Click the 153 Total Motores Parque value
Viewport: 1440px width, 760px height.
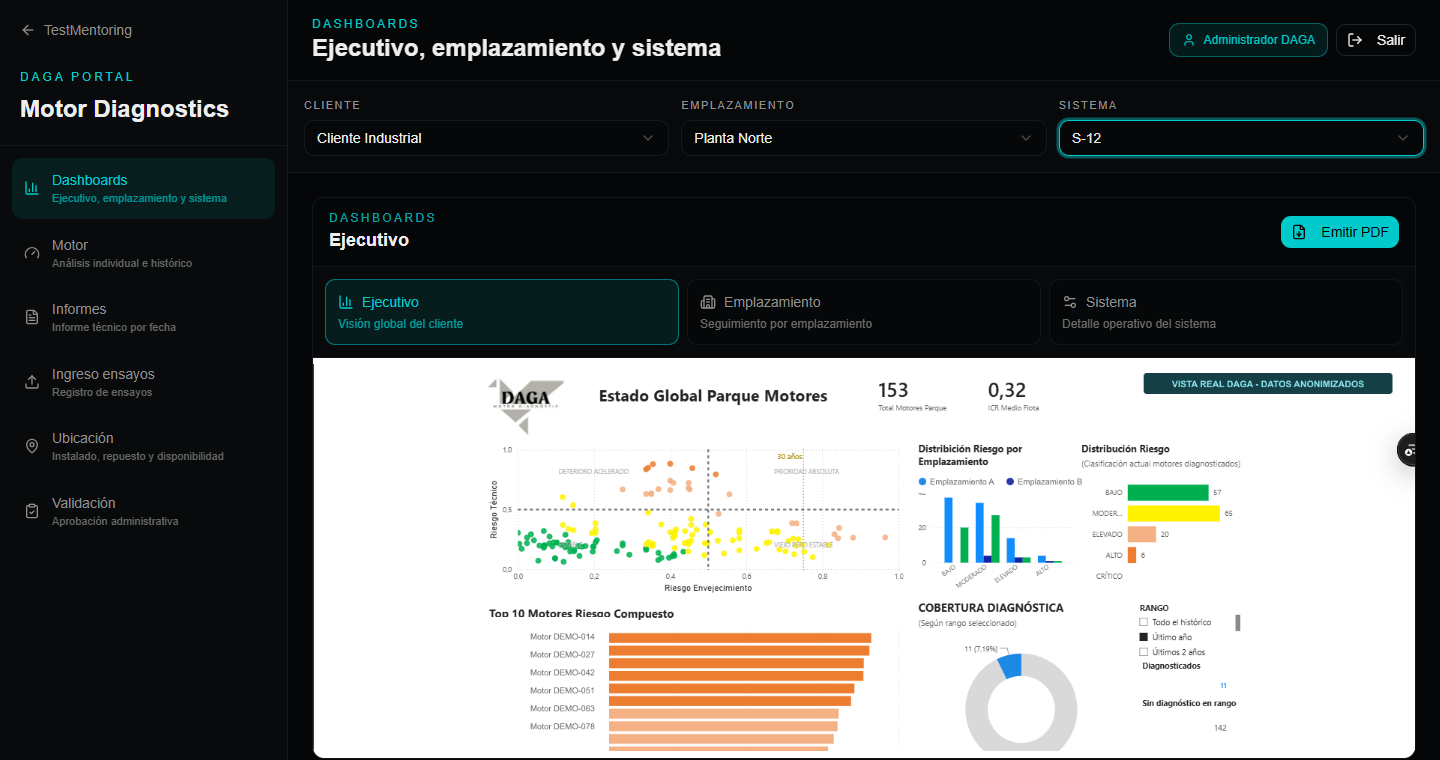pos(893,390)
